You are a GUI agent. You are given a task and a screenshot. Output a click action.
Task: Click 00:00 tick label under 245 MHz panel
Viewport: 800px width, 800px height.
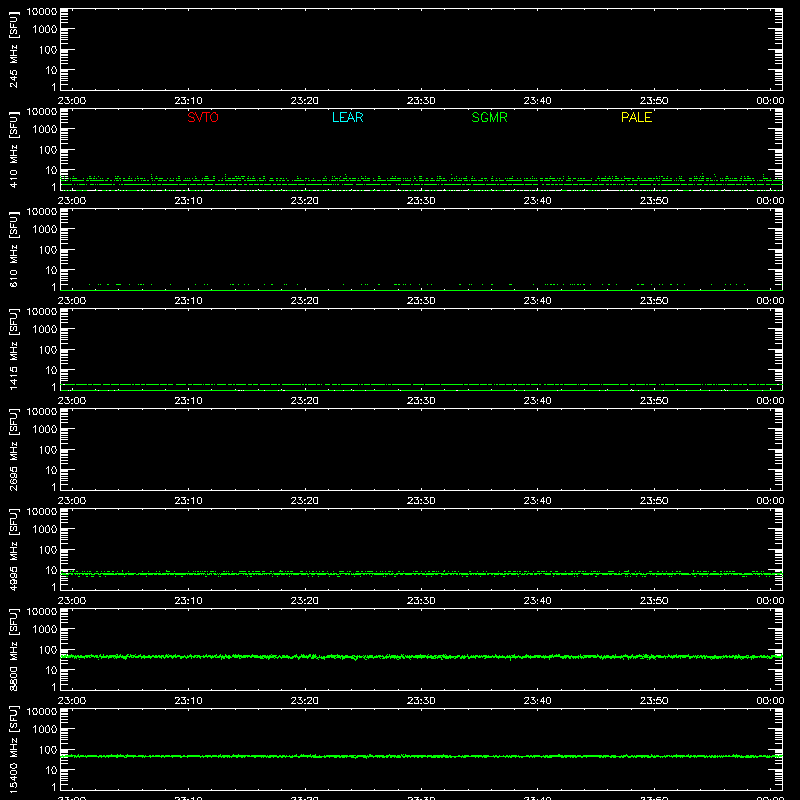coord(770,101)
